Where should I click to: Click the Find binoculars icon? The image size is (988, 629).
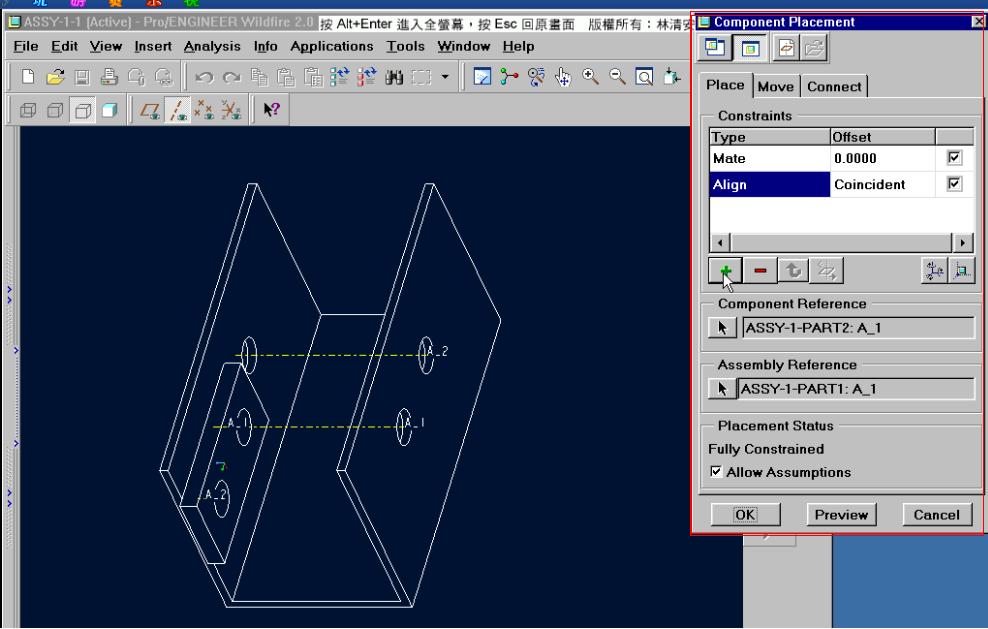click(x=394, y=77)
